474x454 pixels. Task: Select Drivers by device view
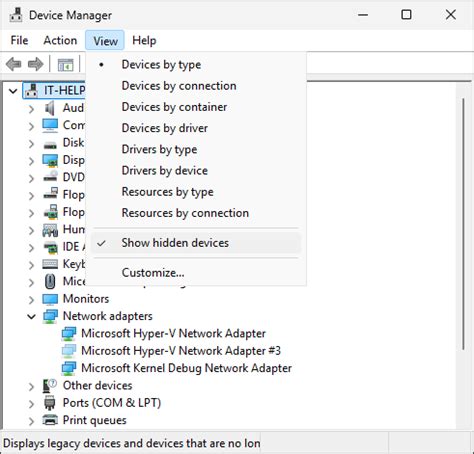pos(196,171)
